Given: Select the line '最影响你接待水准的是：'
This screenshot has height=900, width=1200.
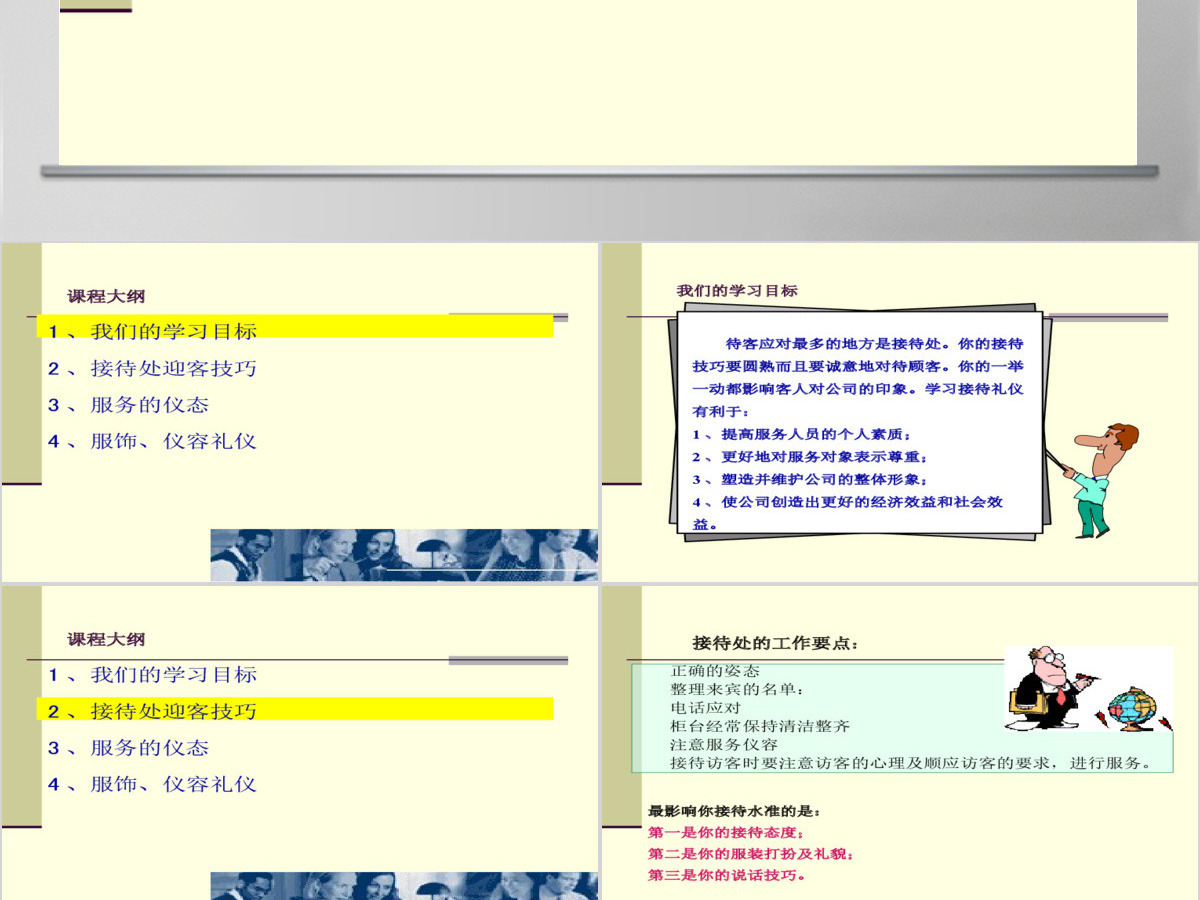Looking at the screenshot, I should [735, 812].
